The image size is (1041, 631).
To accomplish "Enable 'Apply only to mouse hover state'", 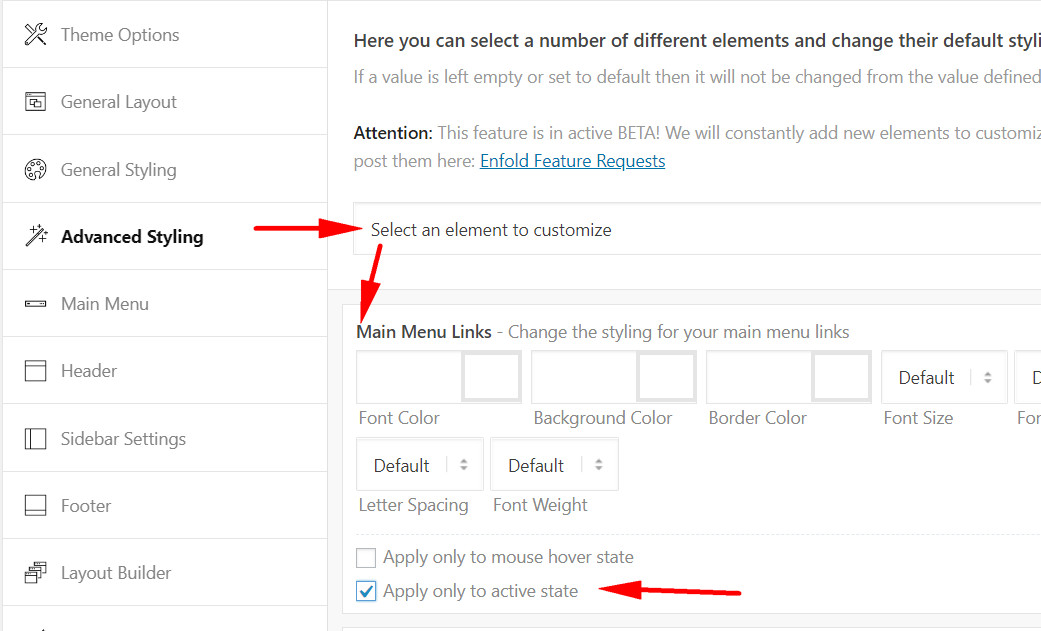I will click(366, 557).
